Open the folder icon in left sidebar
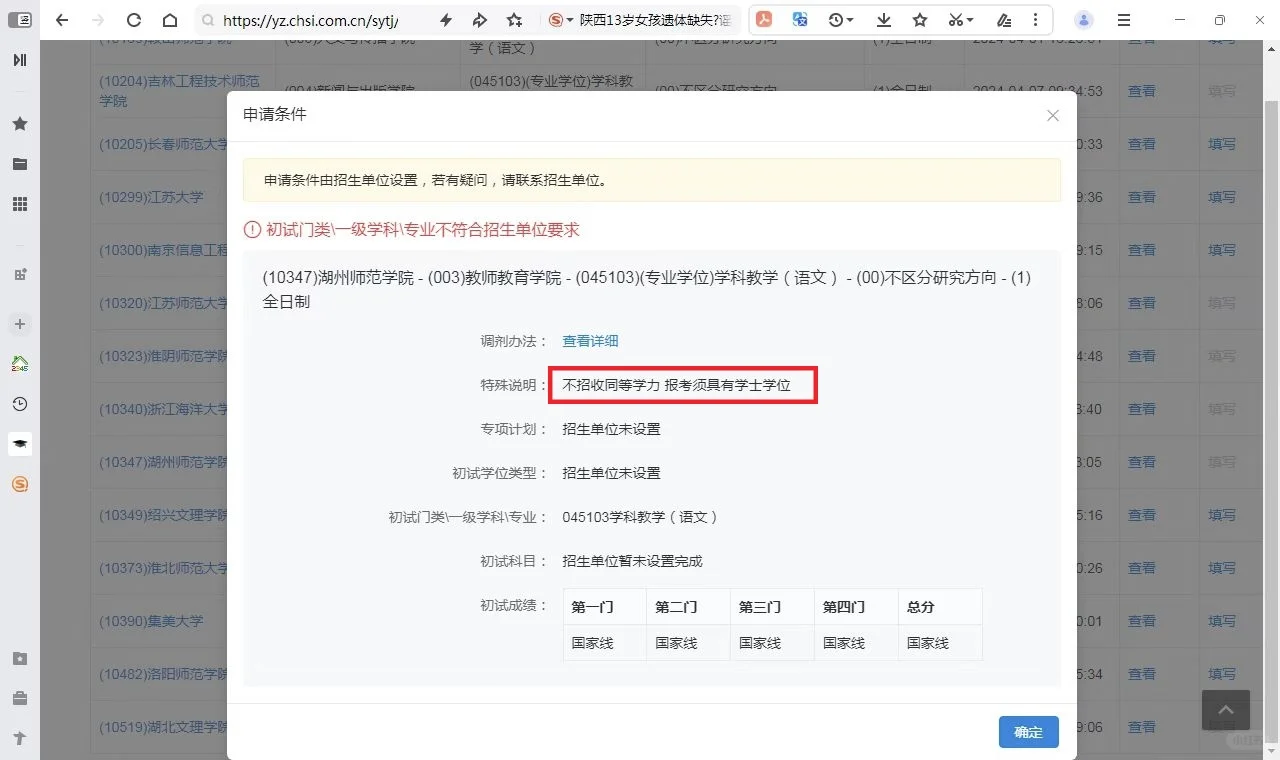This screenshot has width=1280, height=760. click(19, 164)
